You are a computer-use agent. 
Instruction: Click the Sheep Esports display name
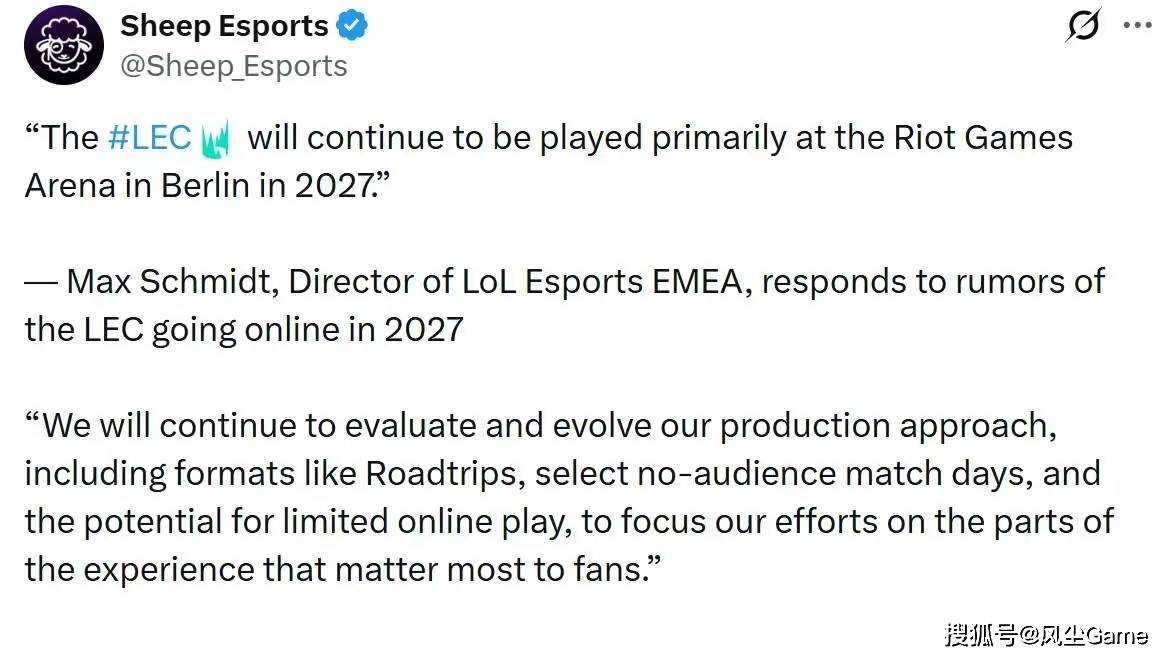click(224, 27)
